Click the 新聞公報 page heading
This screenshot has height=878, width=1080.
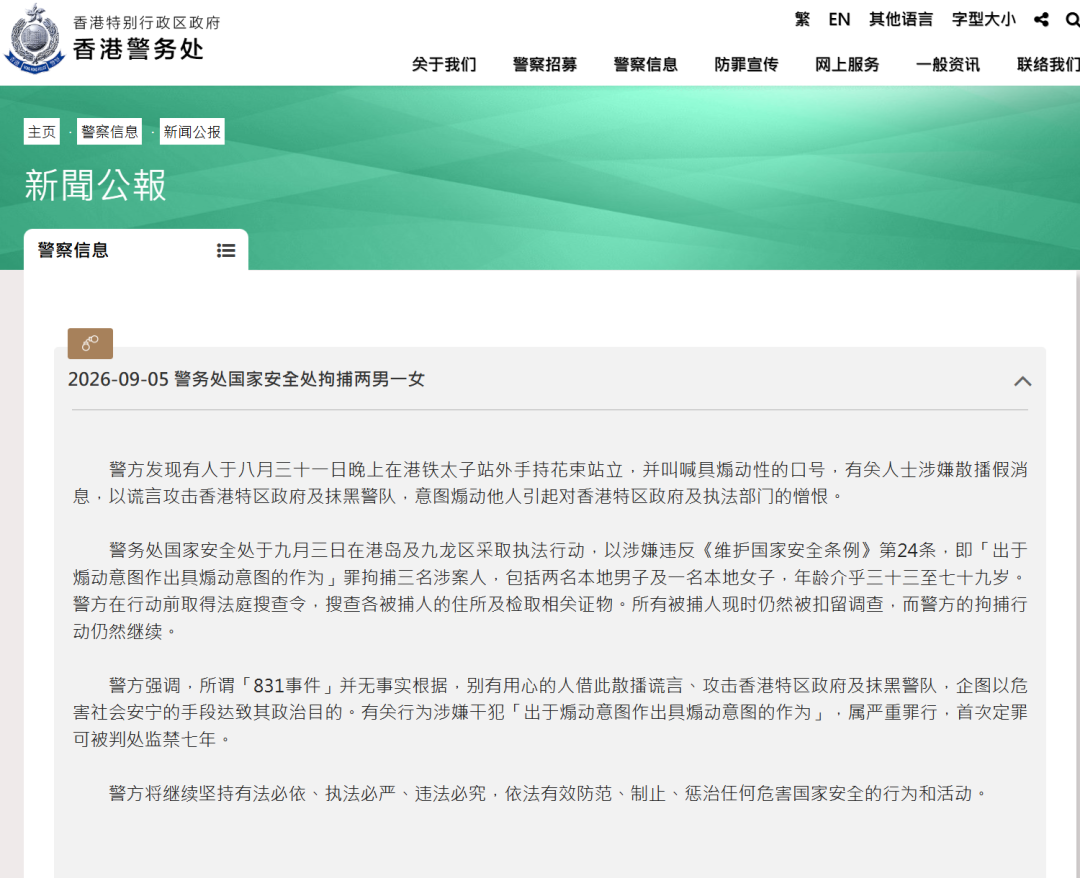(96, 185)
